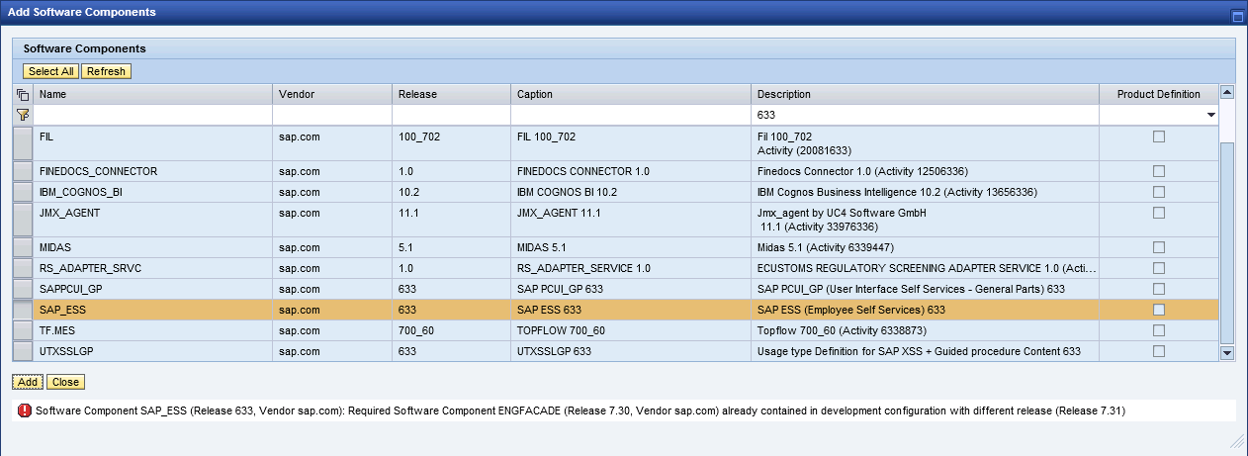Click the RS_ADAPTER_SRVC name cell
1248x456 pixels.
[x=153, y=268]
